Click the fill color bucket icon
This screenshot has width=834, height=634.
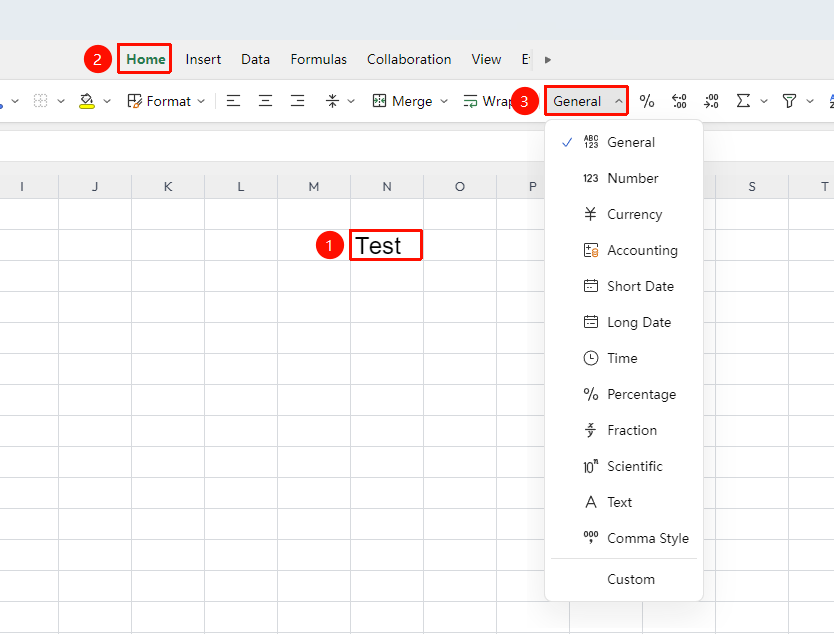click(87, 101)
